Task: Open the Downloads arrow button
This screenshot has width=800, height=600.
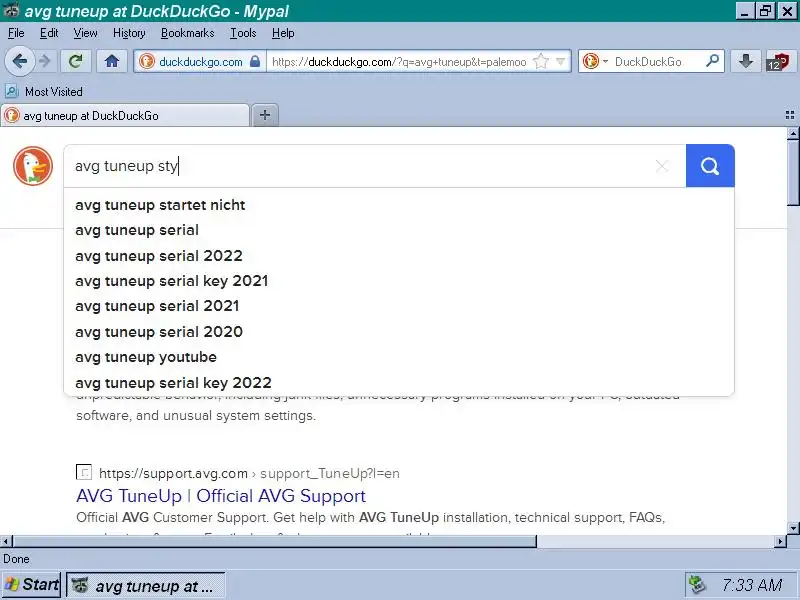Action: pos(746,62)
